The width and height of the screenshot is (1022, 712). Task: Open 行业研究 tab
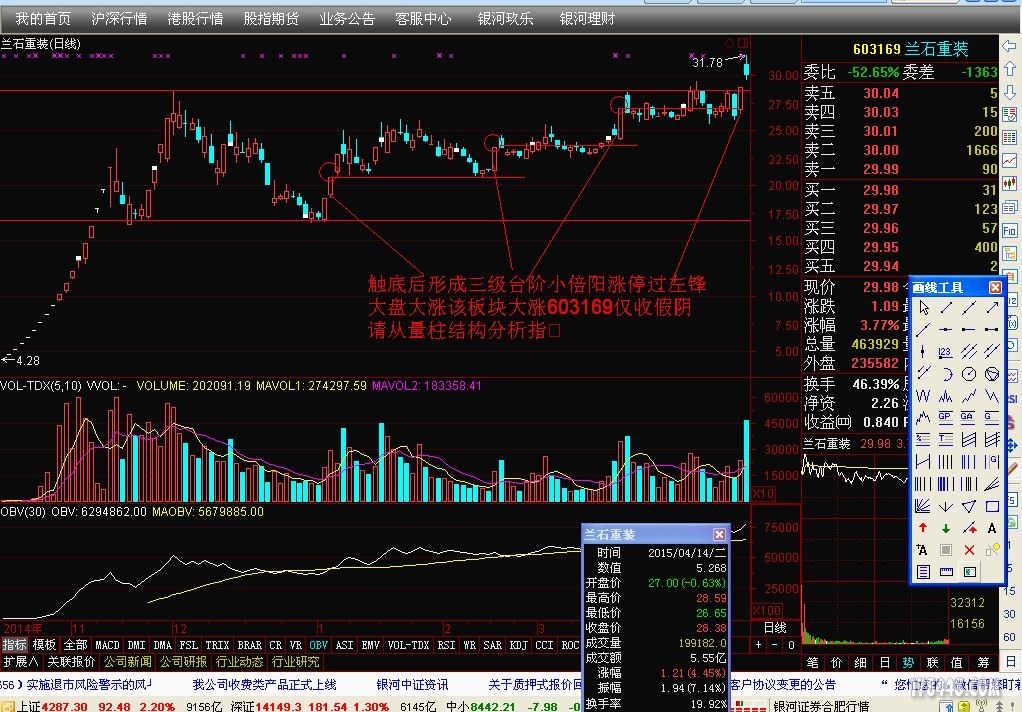[296, 662]
